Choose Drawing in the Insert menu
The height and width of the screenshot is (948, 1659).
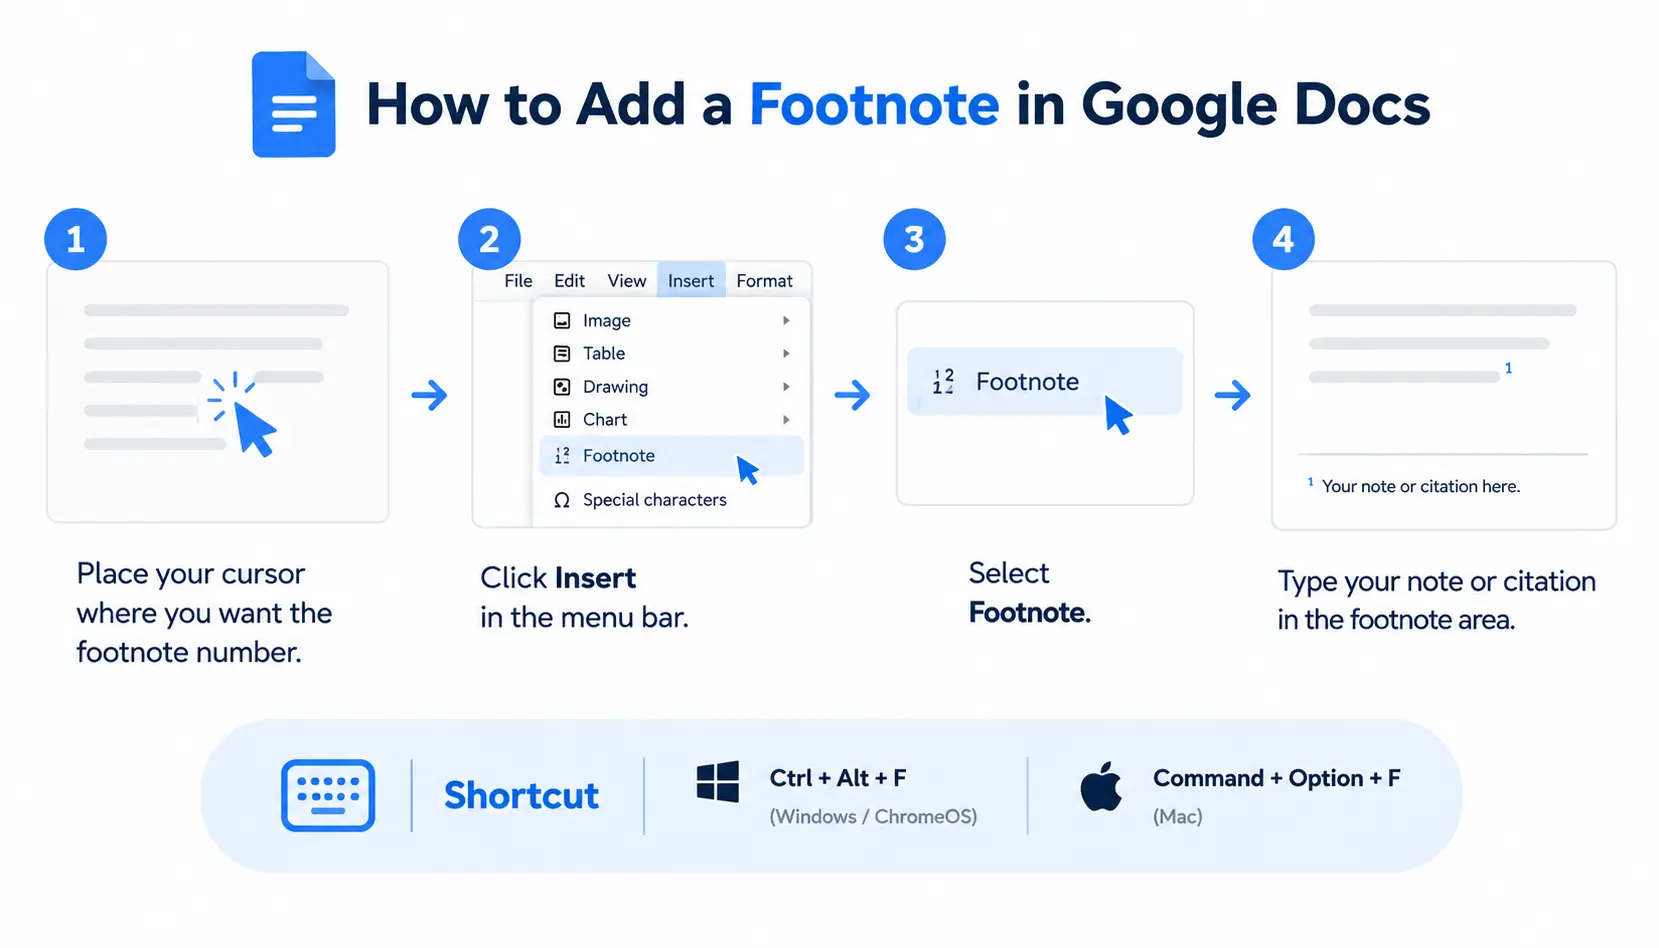[671, 386]
